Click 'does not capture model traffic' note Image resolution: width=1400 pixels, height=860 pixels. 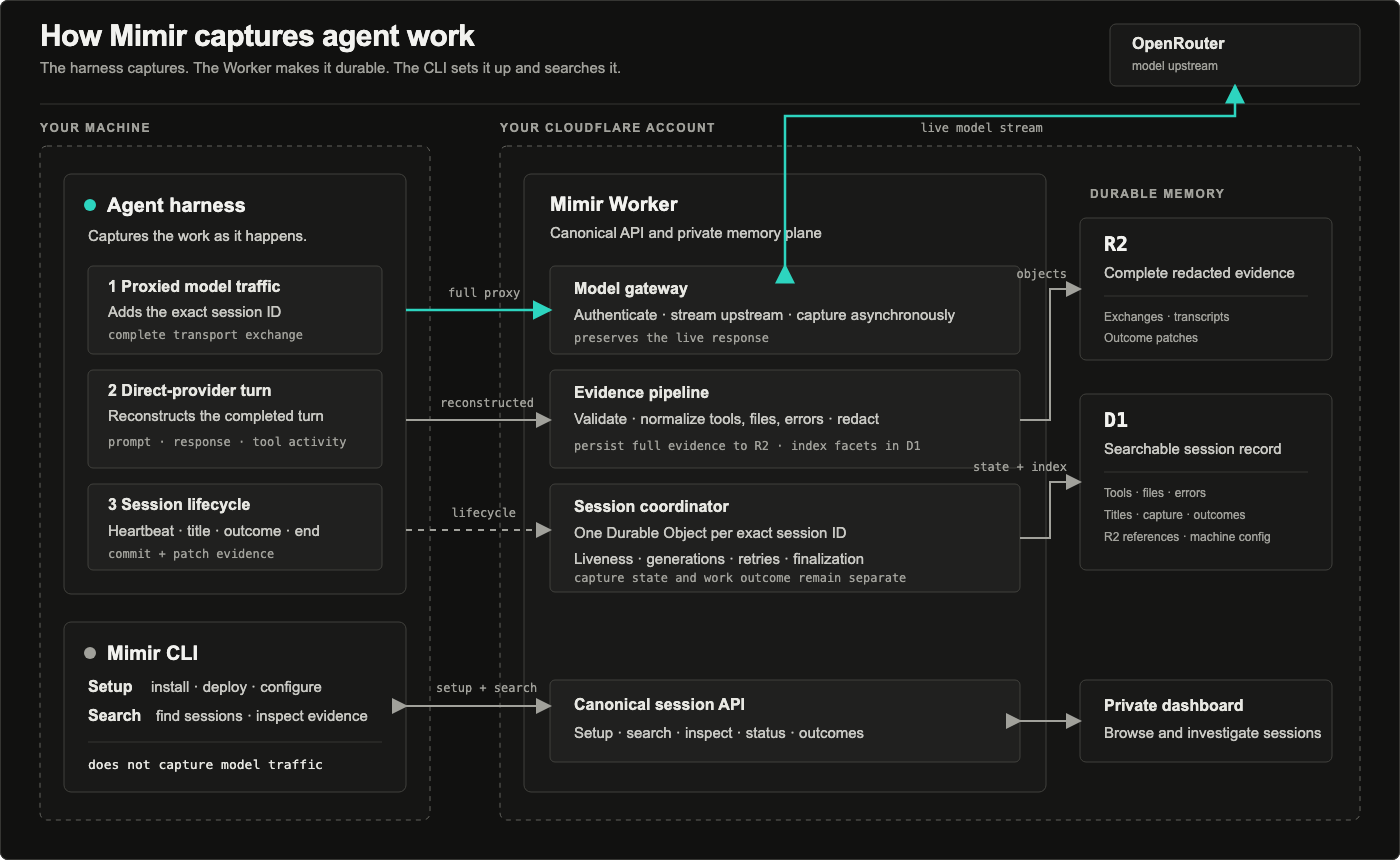pyautogui.click(x=205, y=764)
